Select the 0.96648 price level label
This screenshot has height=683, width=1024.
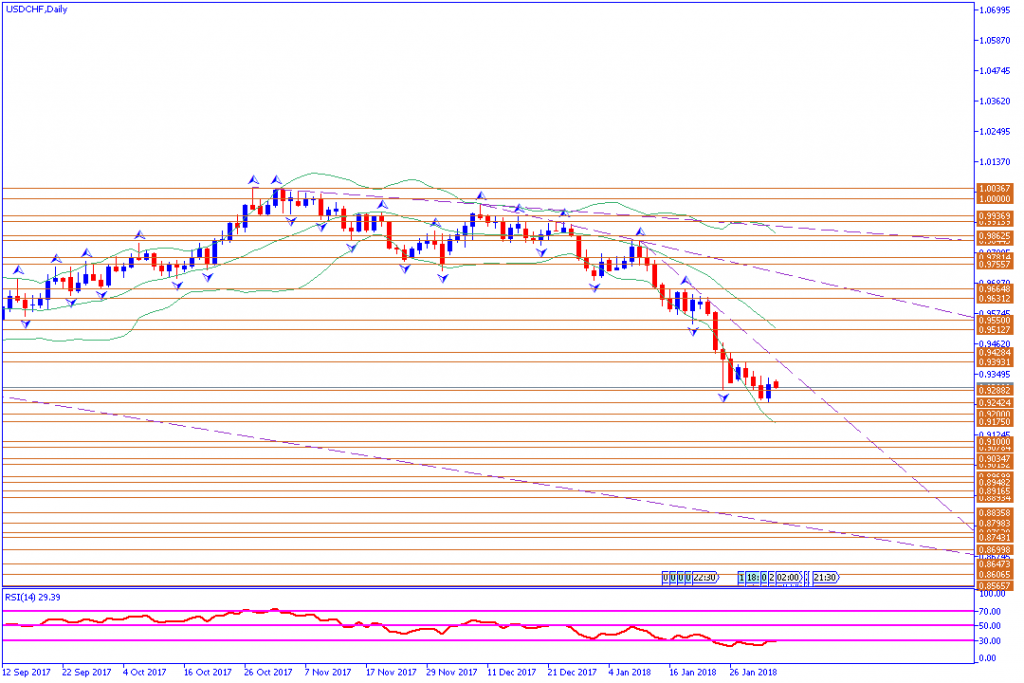coord(994,289)
